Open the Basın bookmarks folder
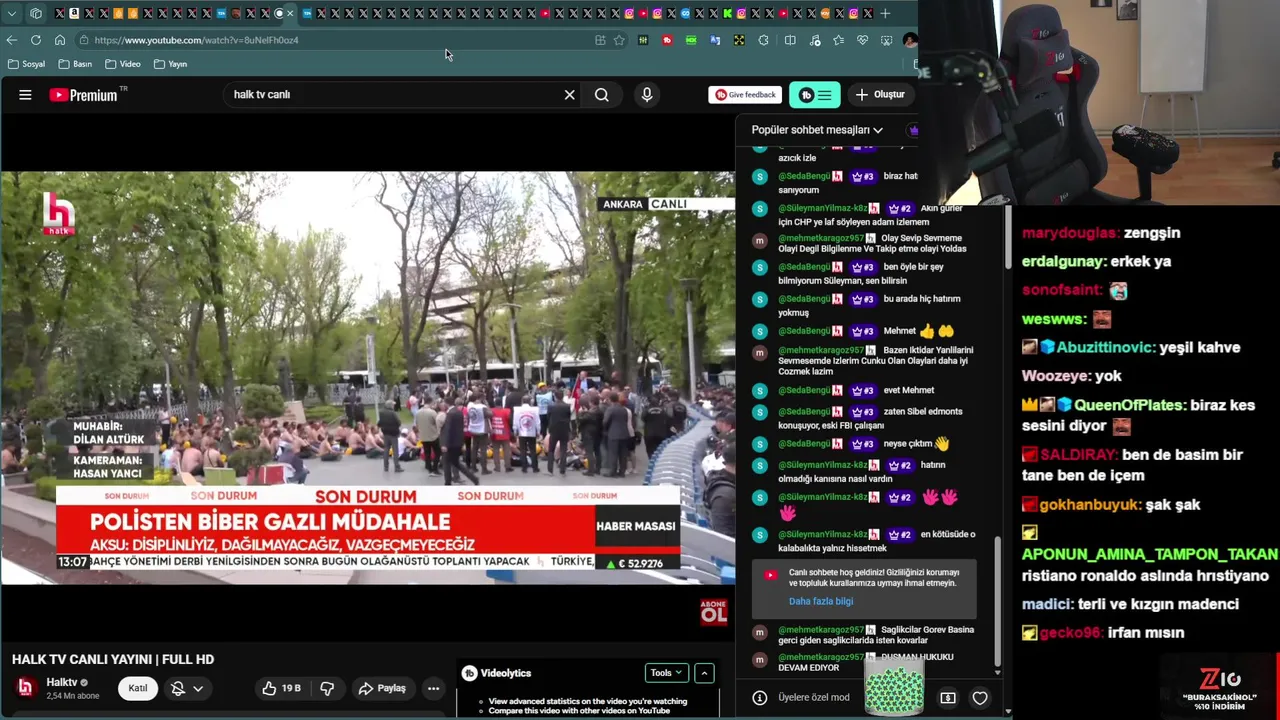 pyautogui.click(x=75, y=64)
